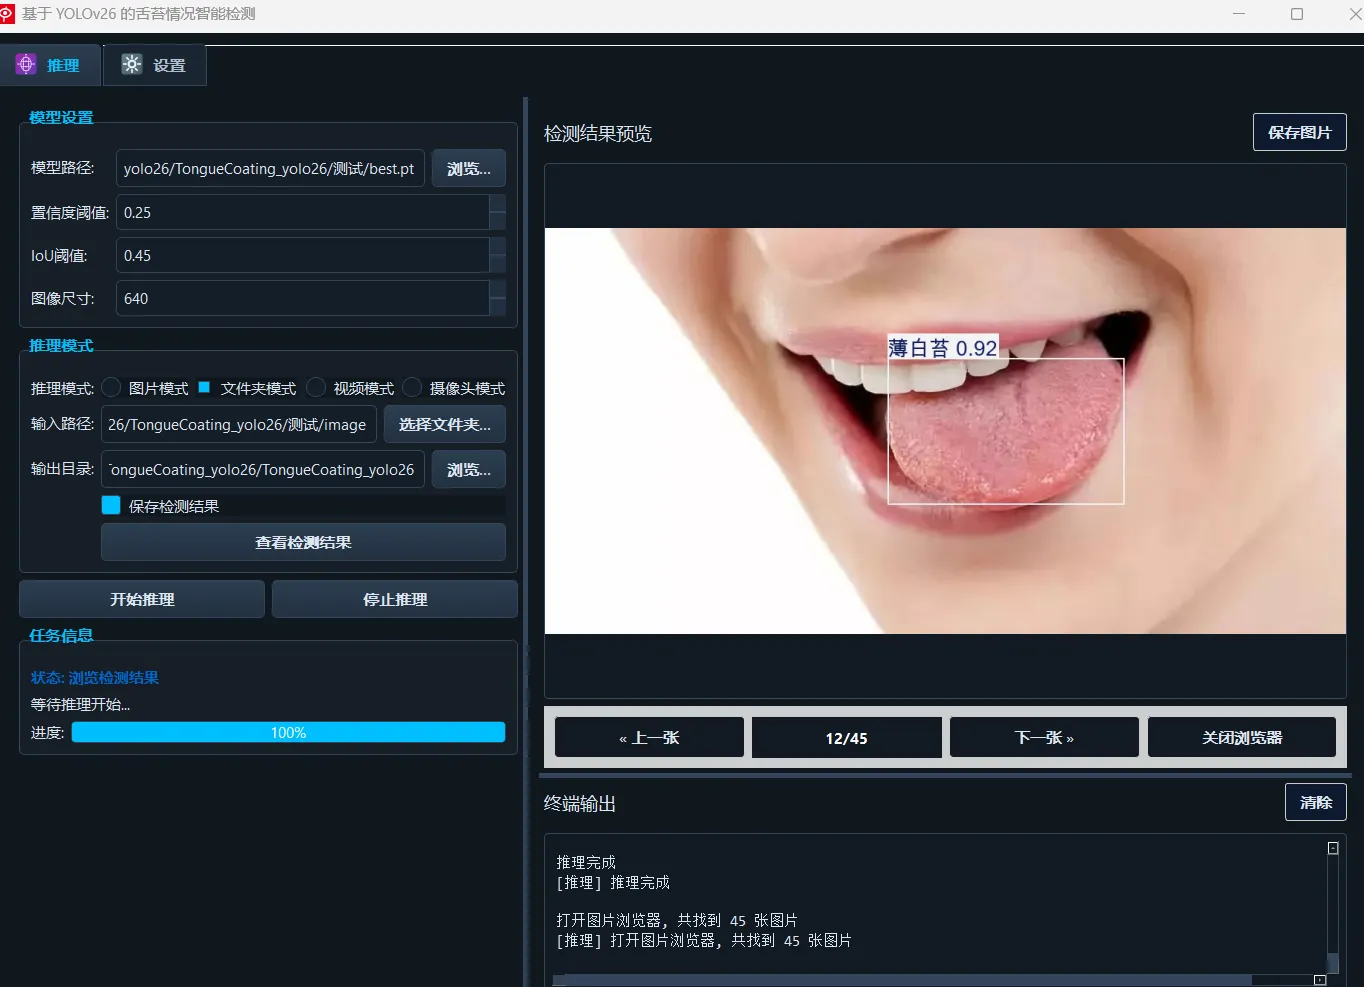This screenshot has height=987, width=1364.
Task: Click the IoU阈值 value field 0.45
Action: (x=303, y=255)
